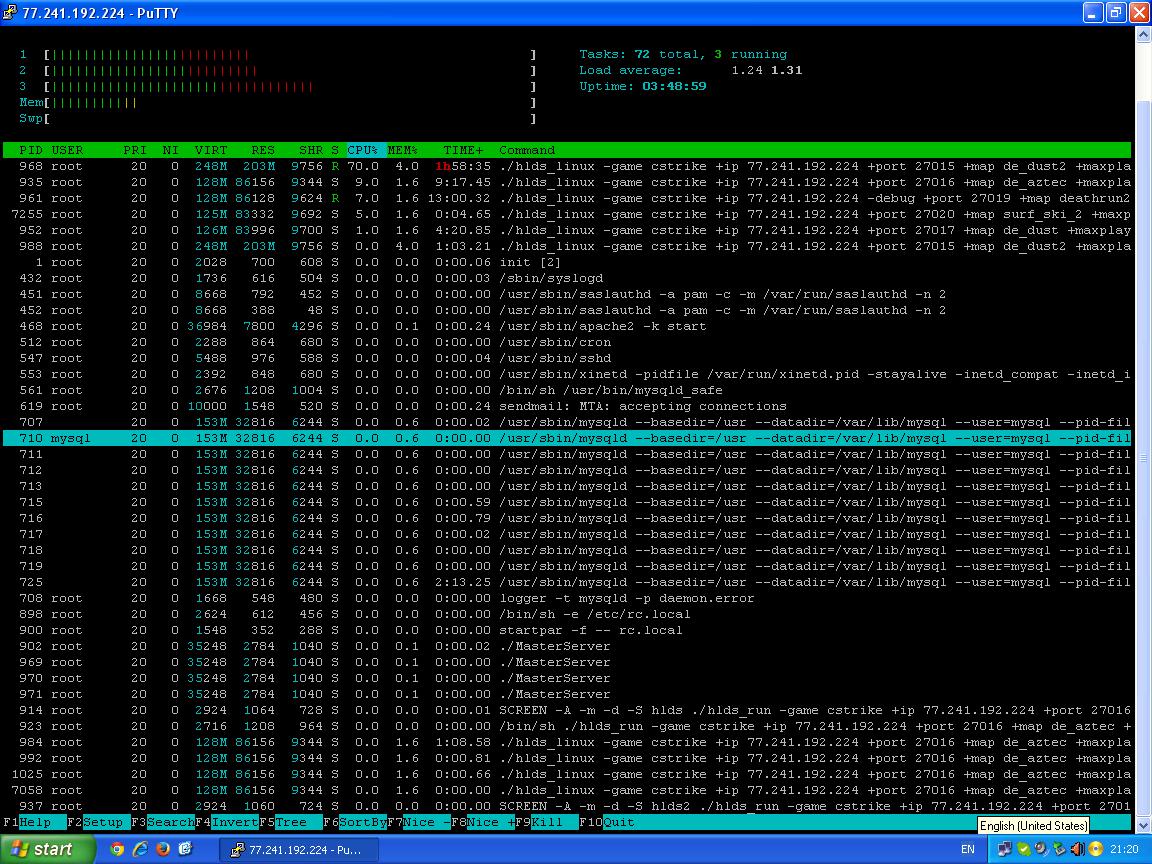
Task: Sort by the PID column header
Action: coord(31,150)
